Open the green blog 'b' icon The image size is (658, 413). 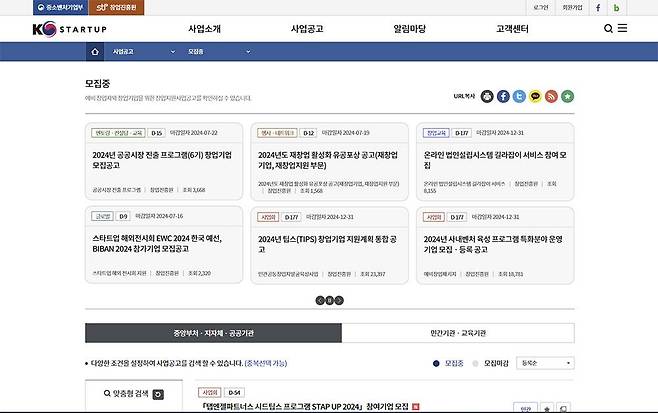(x=616, y=8)
